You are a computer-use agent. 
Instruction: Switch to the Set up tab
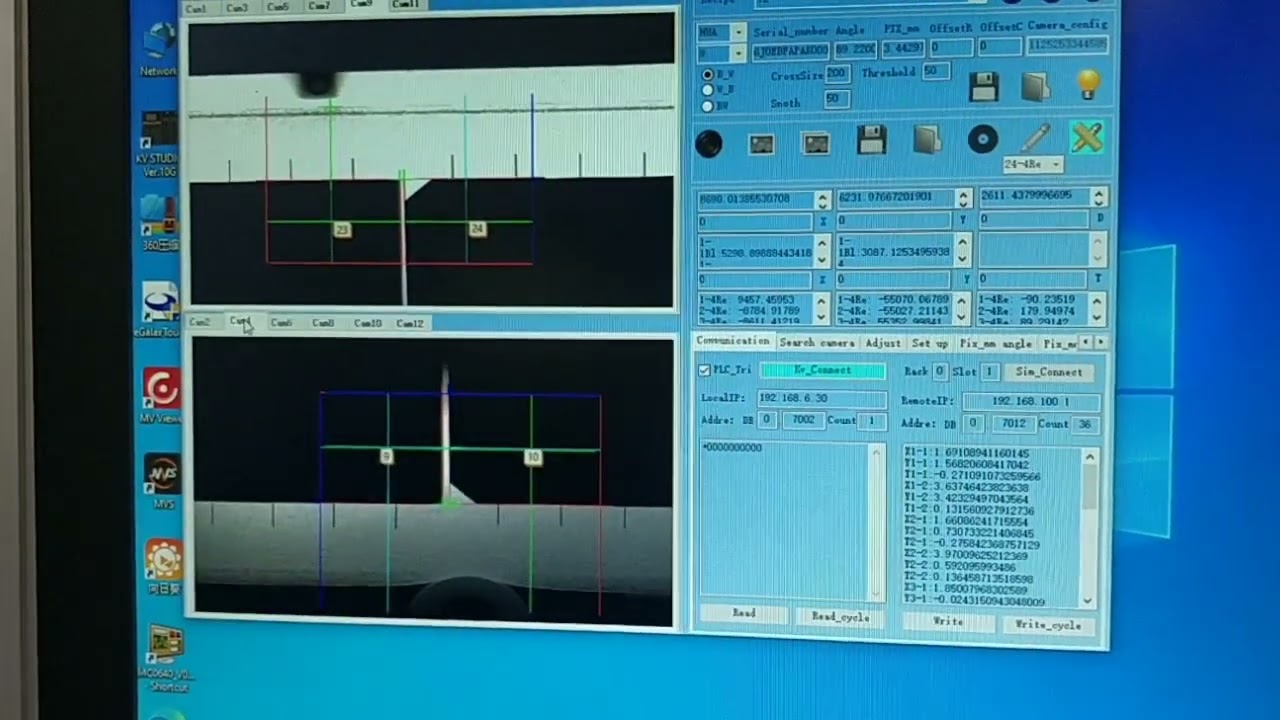click(x=930, y=343)
